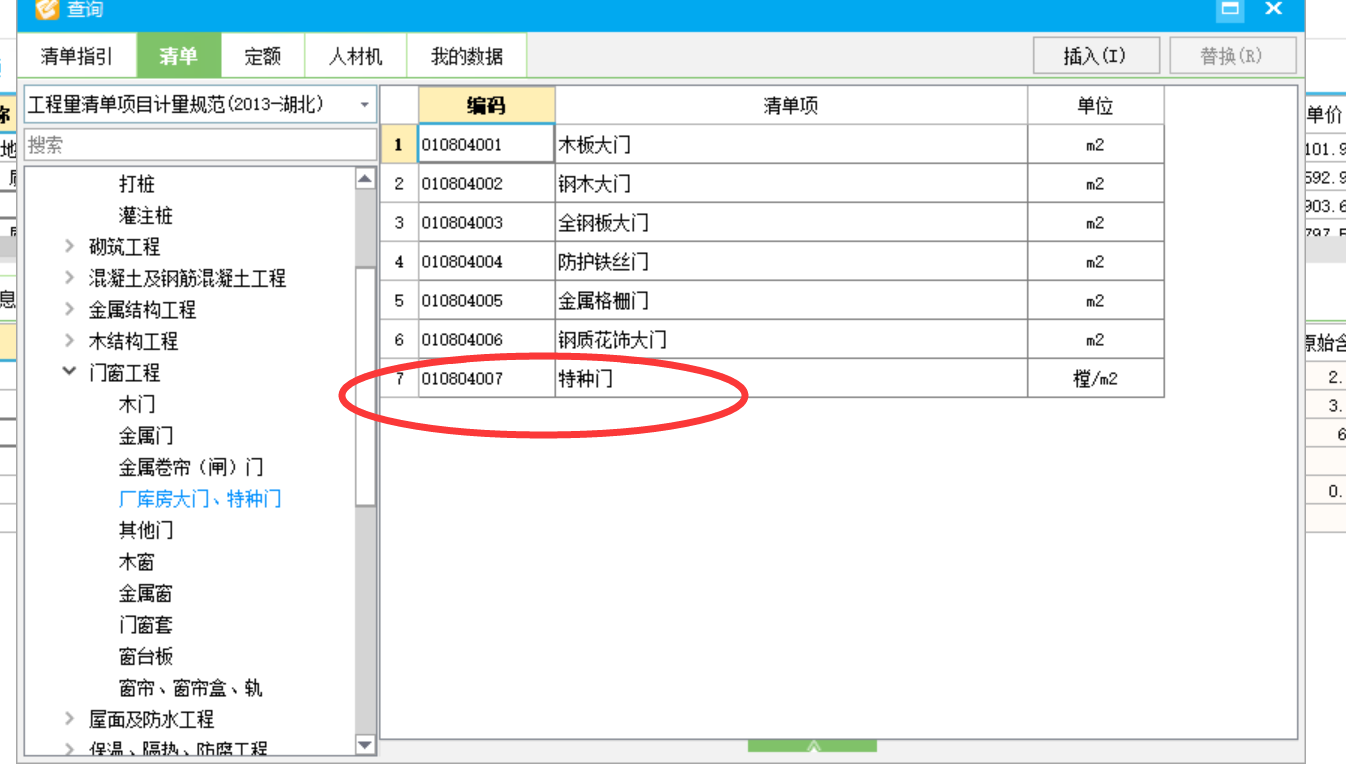
Task: Click the 查询 window app icon
Action: click(x=46, y=9)
